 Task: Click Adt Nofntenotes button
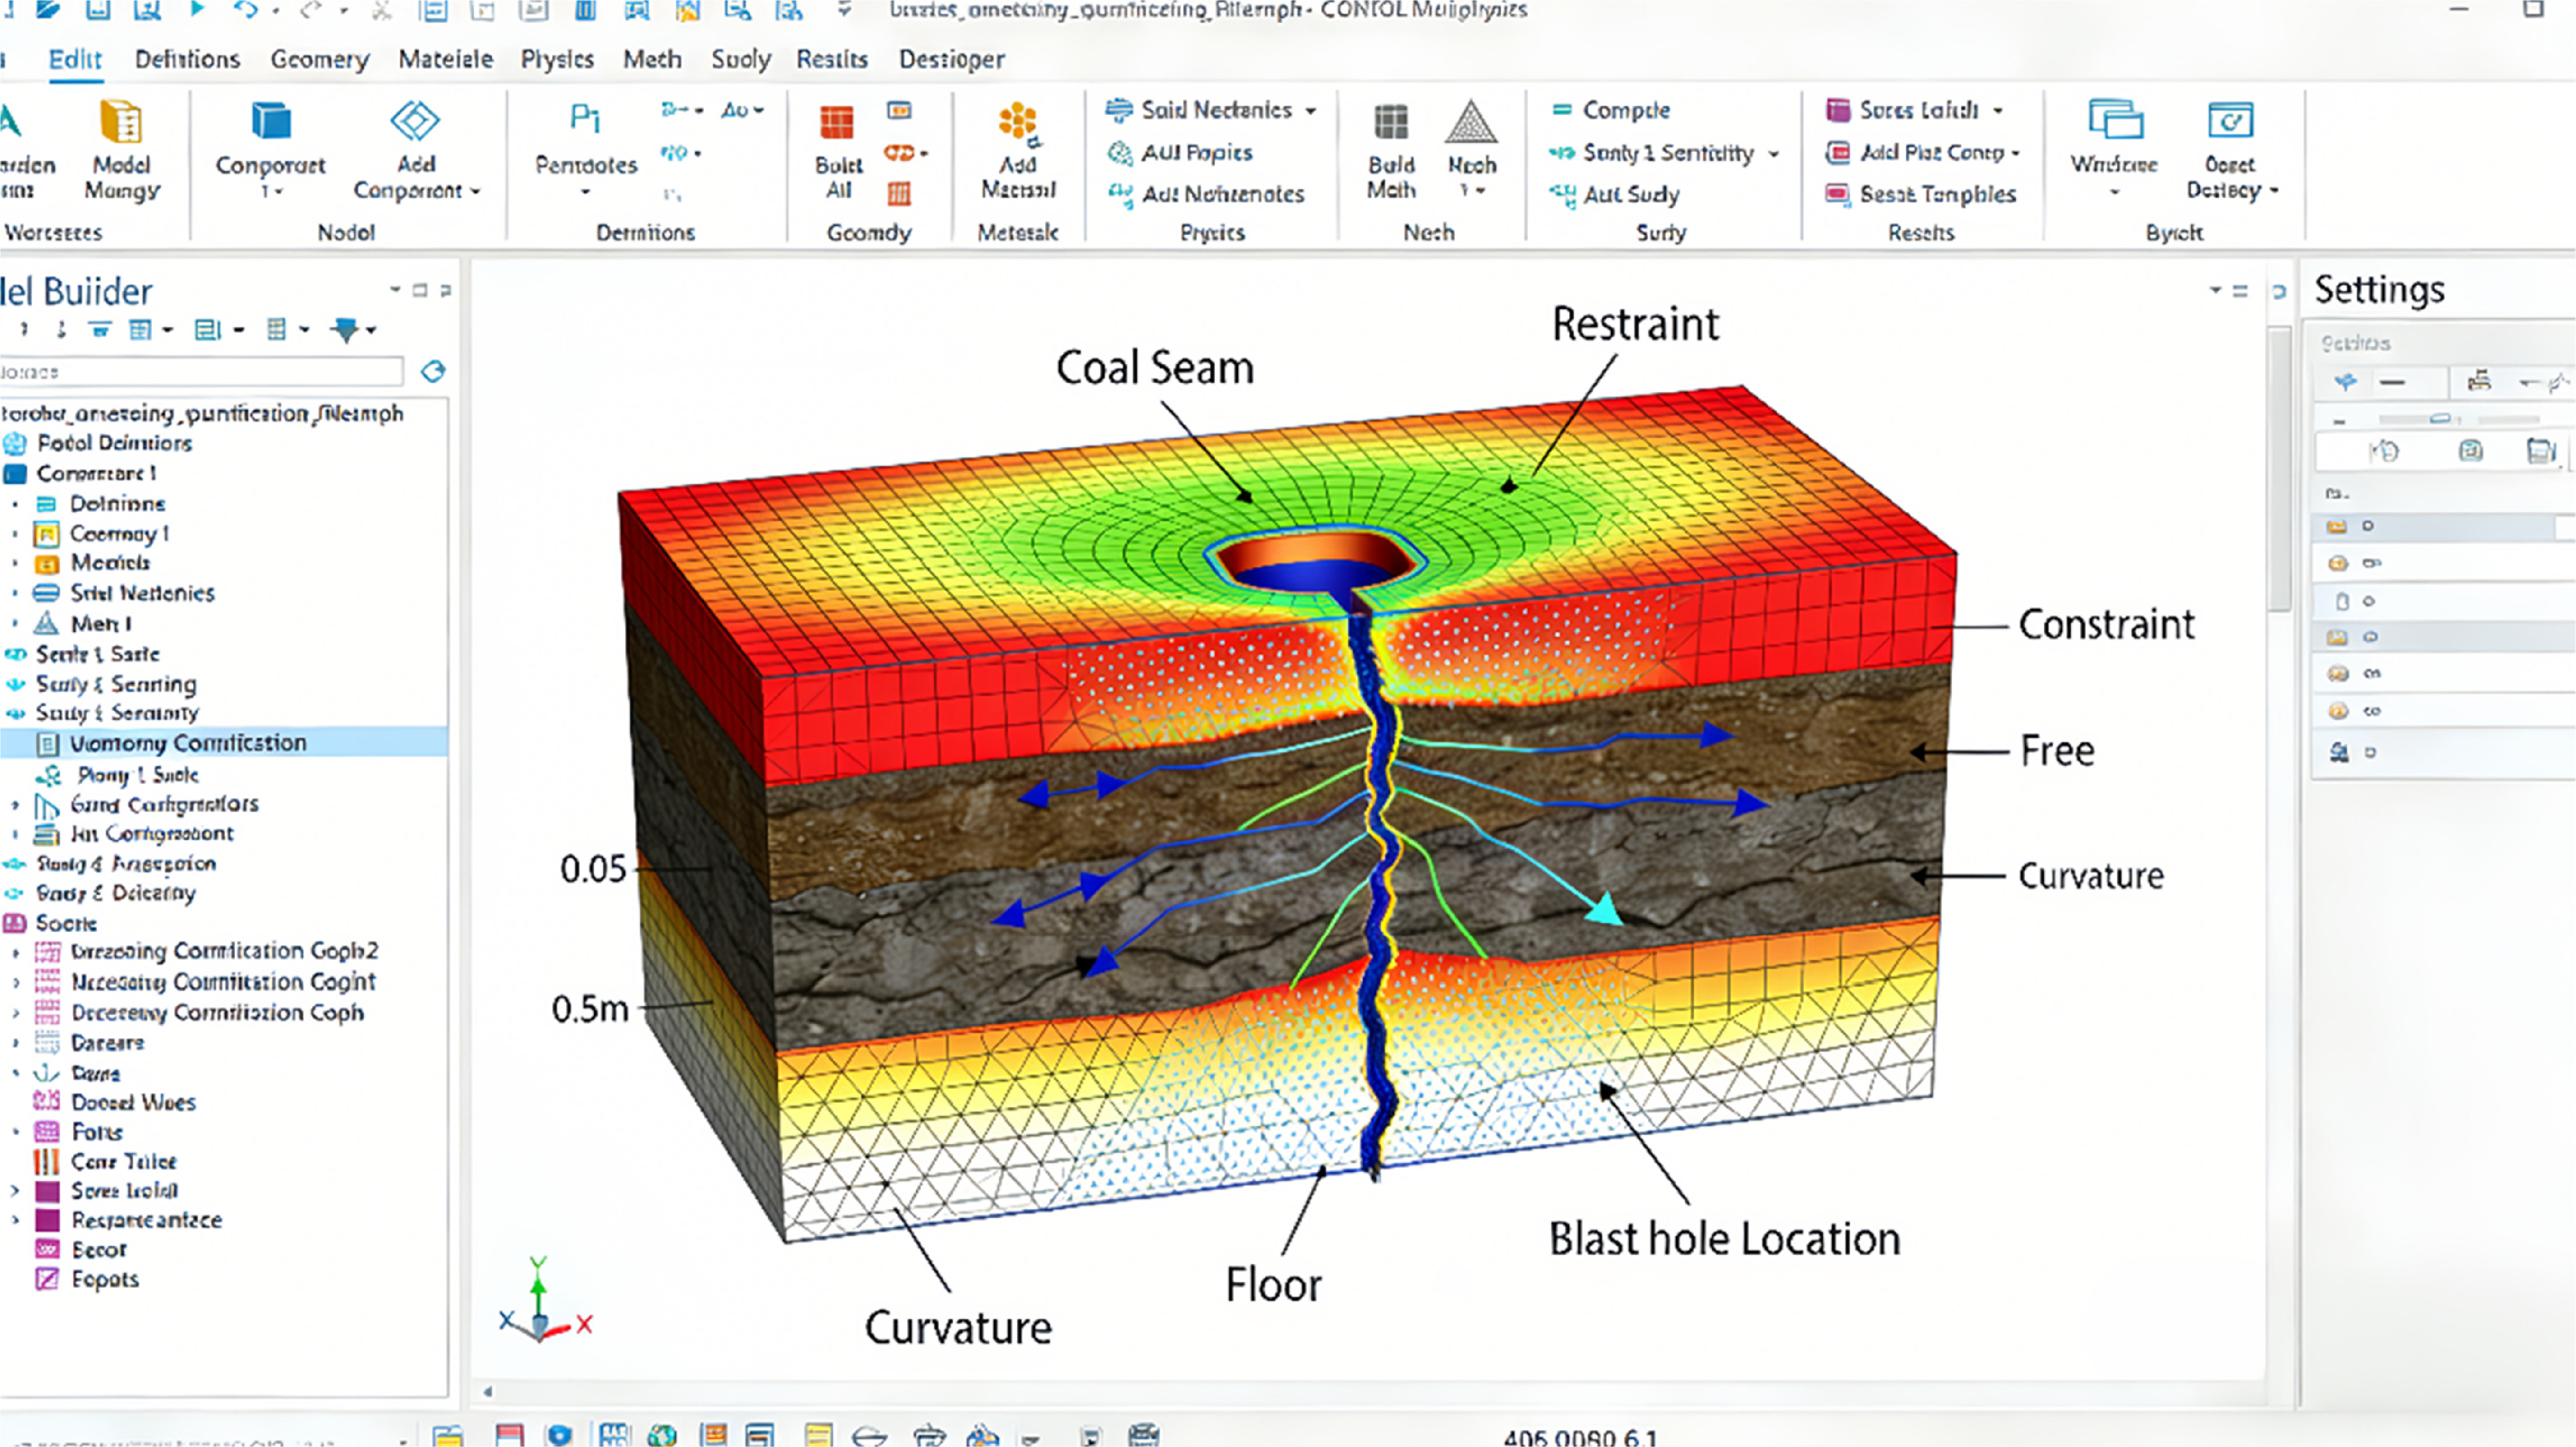1206,194
